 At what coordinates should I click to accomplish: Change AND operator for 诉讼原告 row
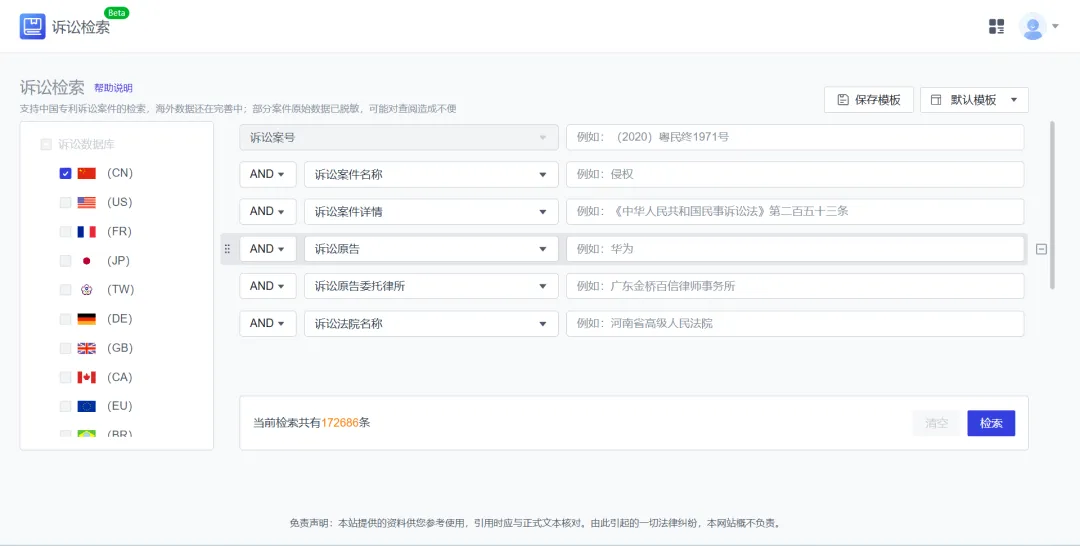click(x=268, y=249)
